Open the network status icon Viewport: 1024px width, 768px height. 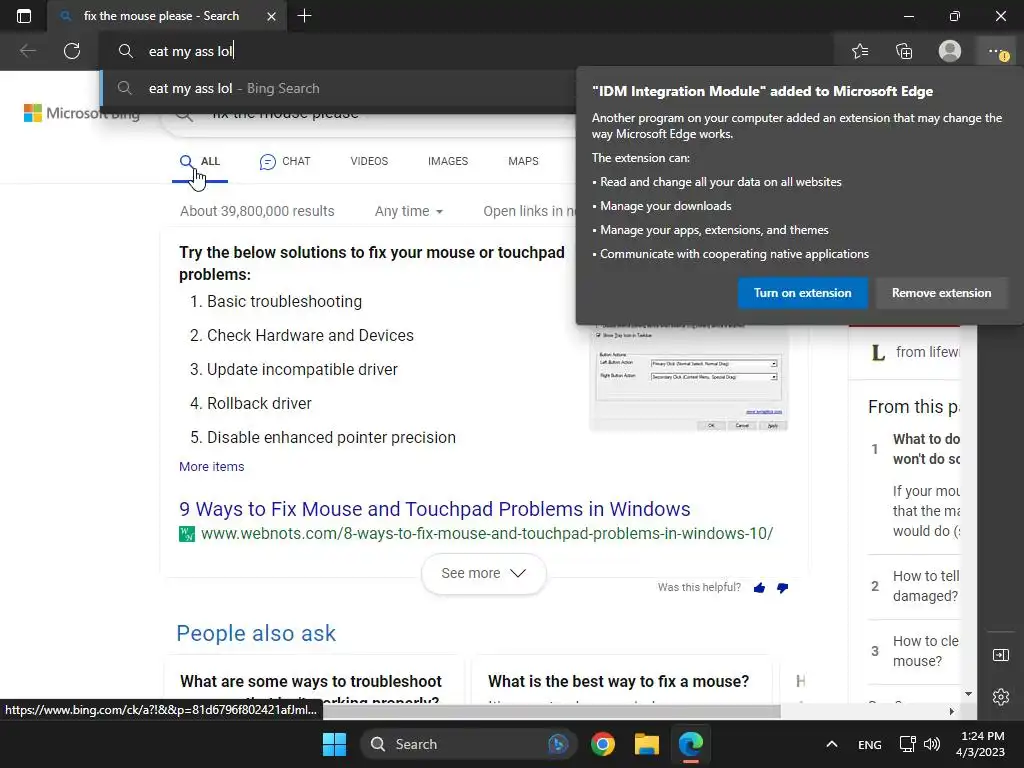pyautogui.click(x=907, y=744)
